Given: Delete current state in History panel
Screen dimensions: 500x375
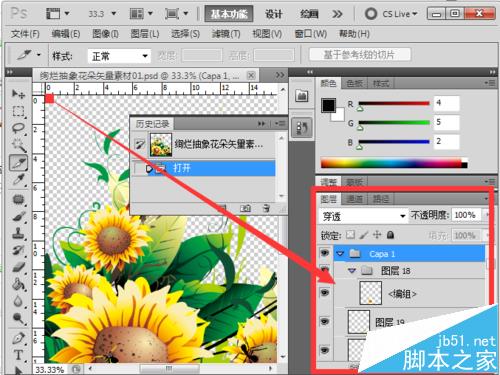Looking at the screenshot, I should 266,209.
